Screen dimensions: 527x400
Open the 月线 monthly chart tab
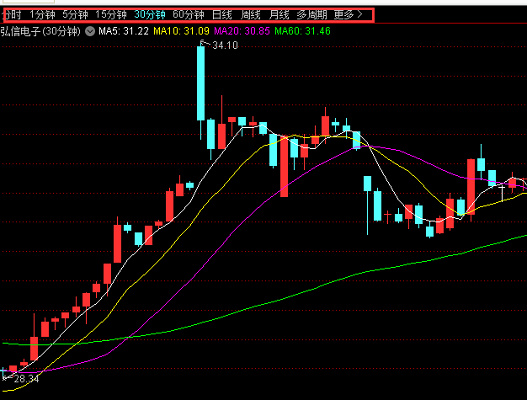click(279, 15)
